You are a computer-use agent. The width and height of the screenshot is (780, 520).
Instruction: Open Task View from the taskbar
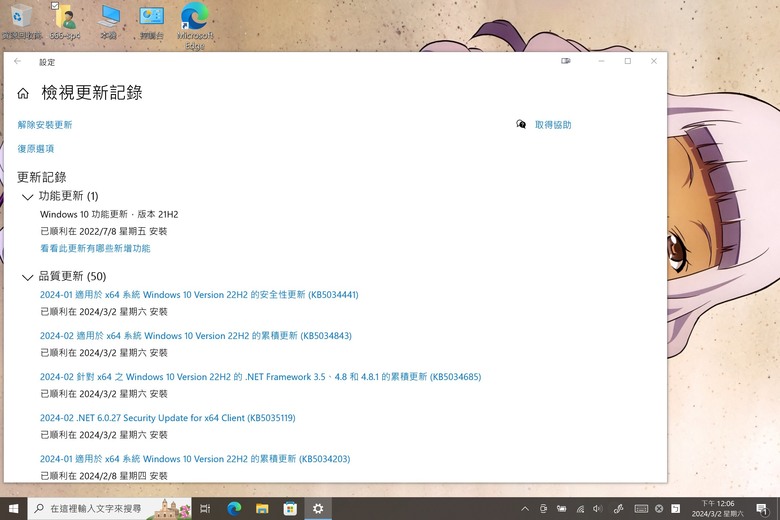205,509
